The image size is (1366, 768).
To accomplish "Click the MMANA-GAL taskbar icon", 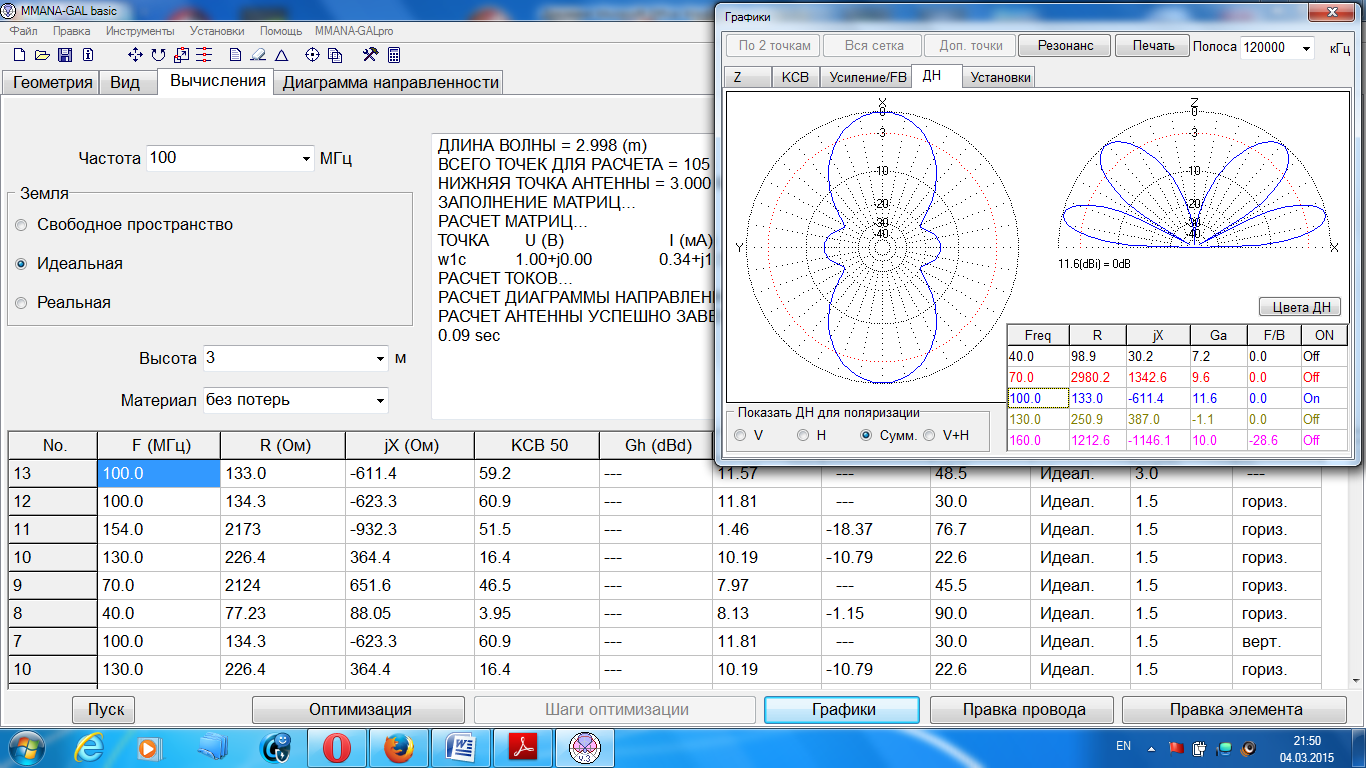I will pyautogui.click(x=586, y=747).
